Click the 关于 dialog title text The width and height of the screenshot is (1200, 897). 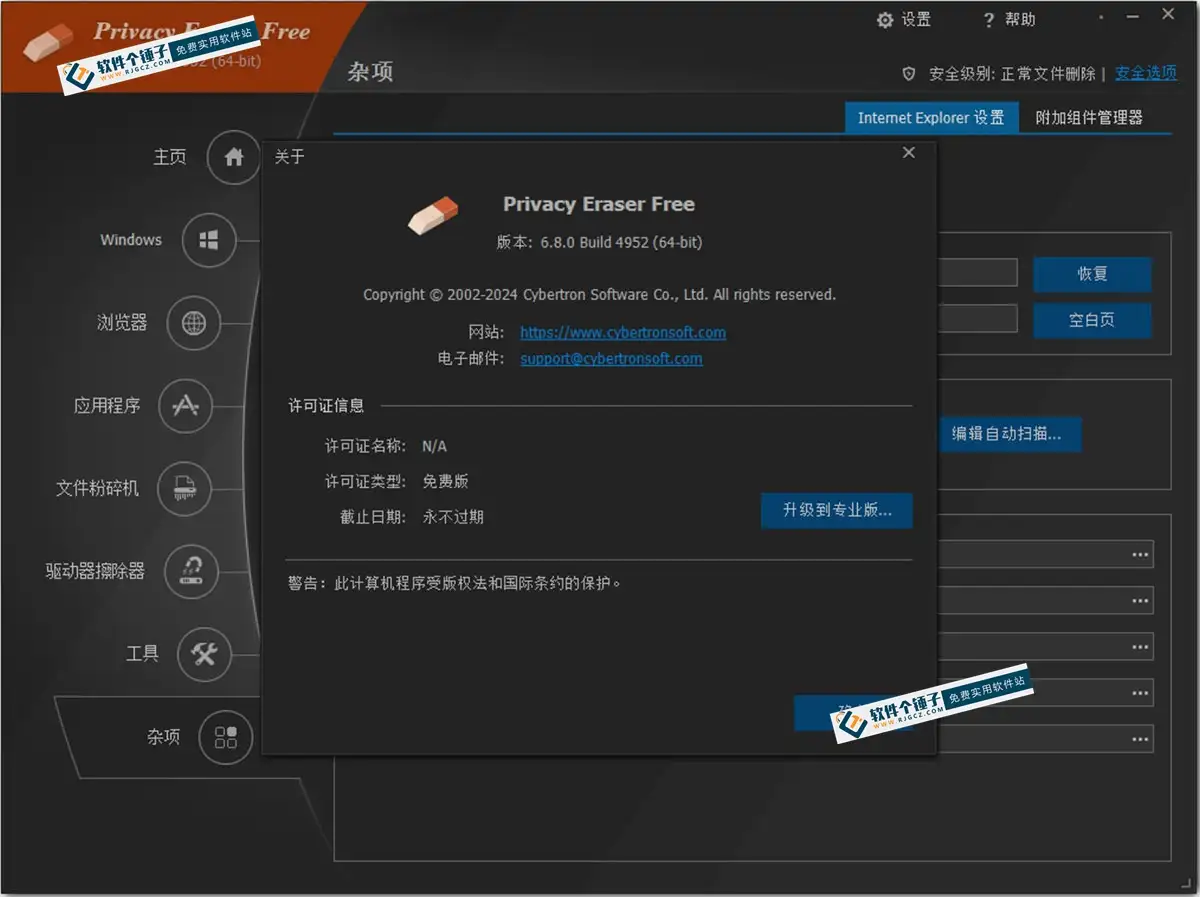click(289, 157)
